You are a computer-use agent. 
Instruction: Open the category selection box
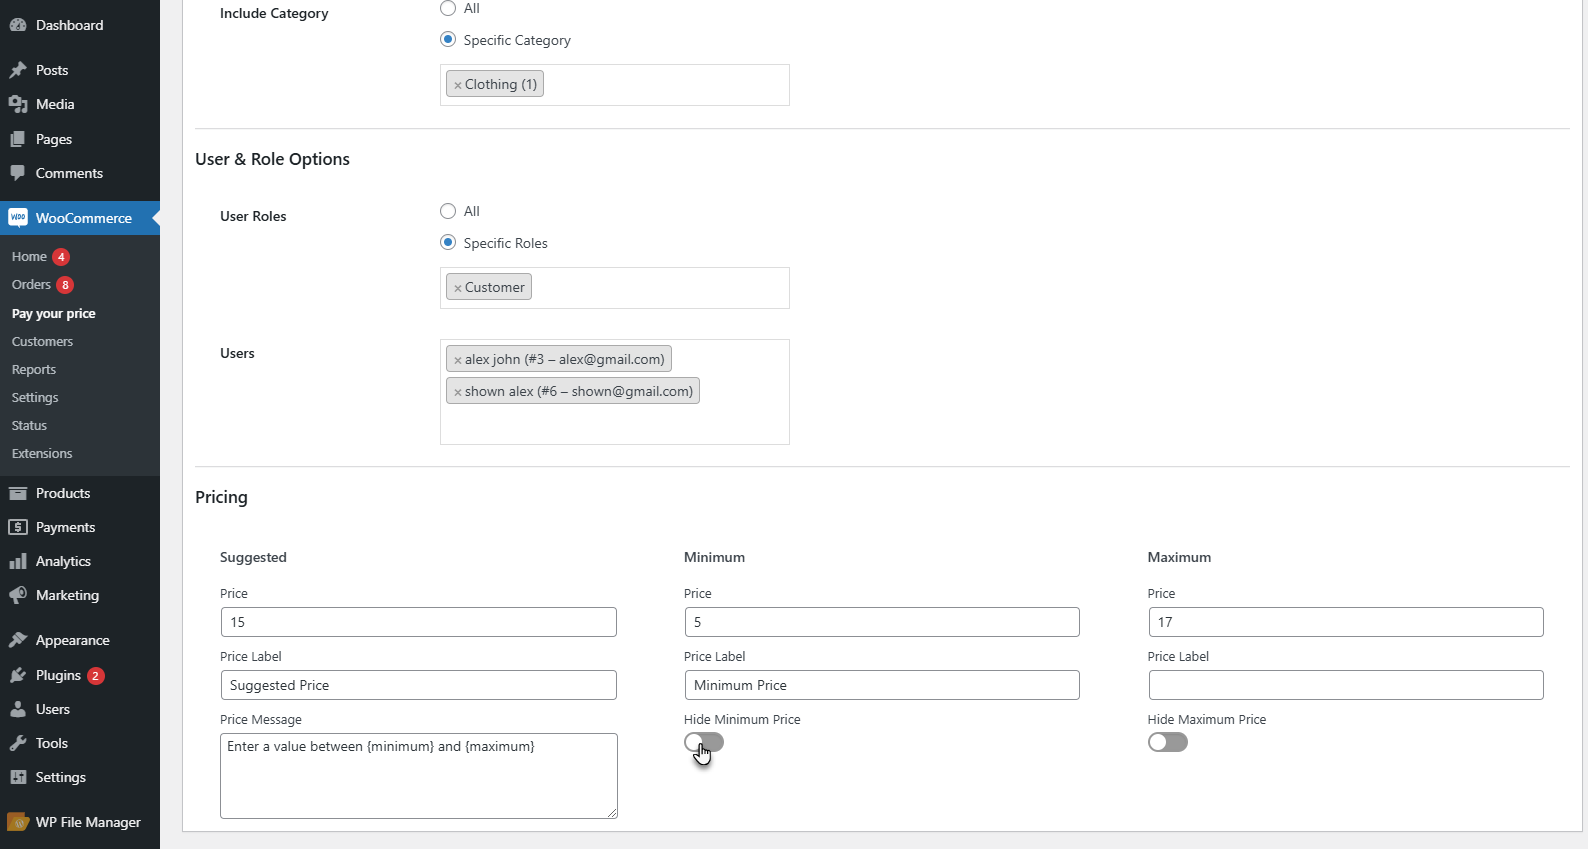tap(615, 85)
